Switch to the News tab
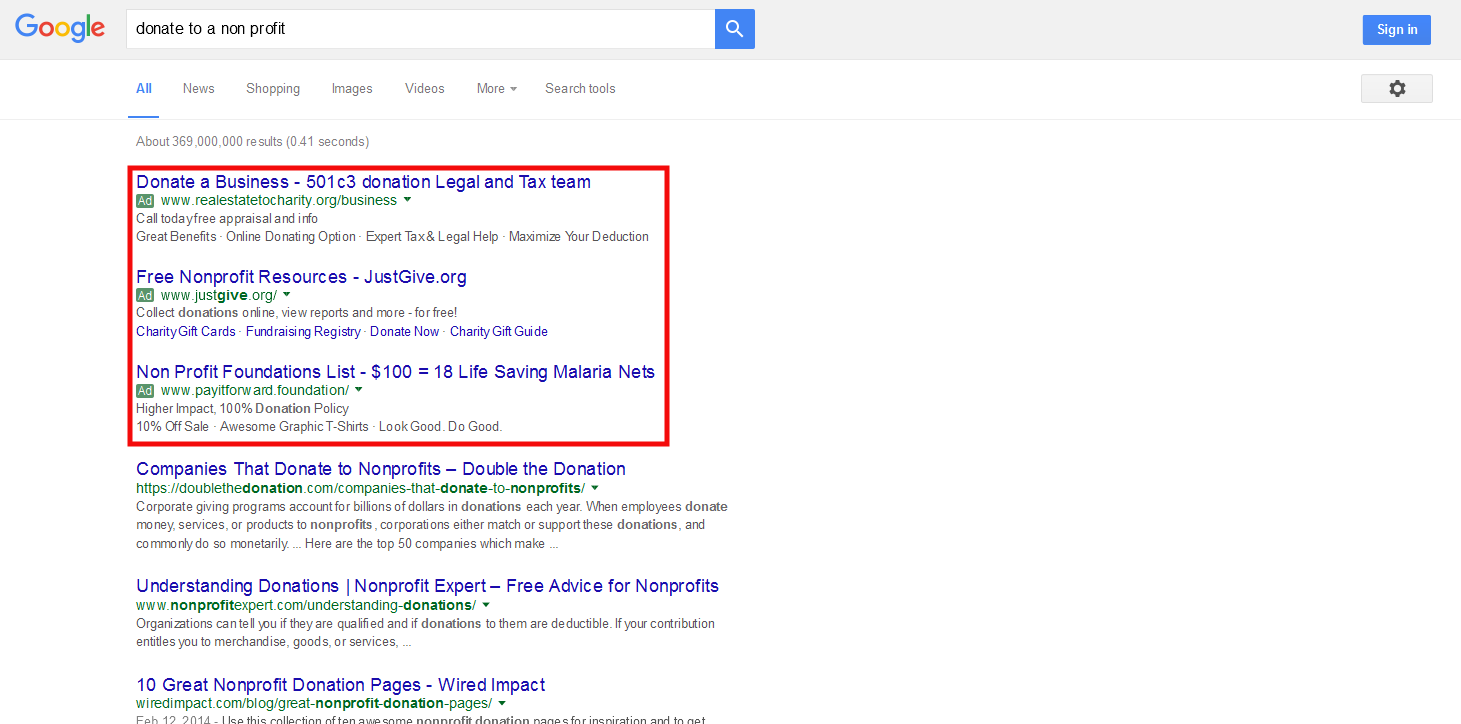This screenshot has height=724, width=1461. point(199,88)
